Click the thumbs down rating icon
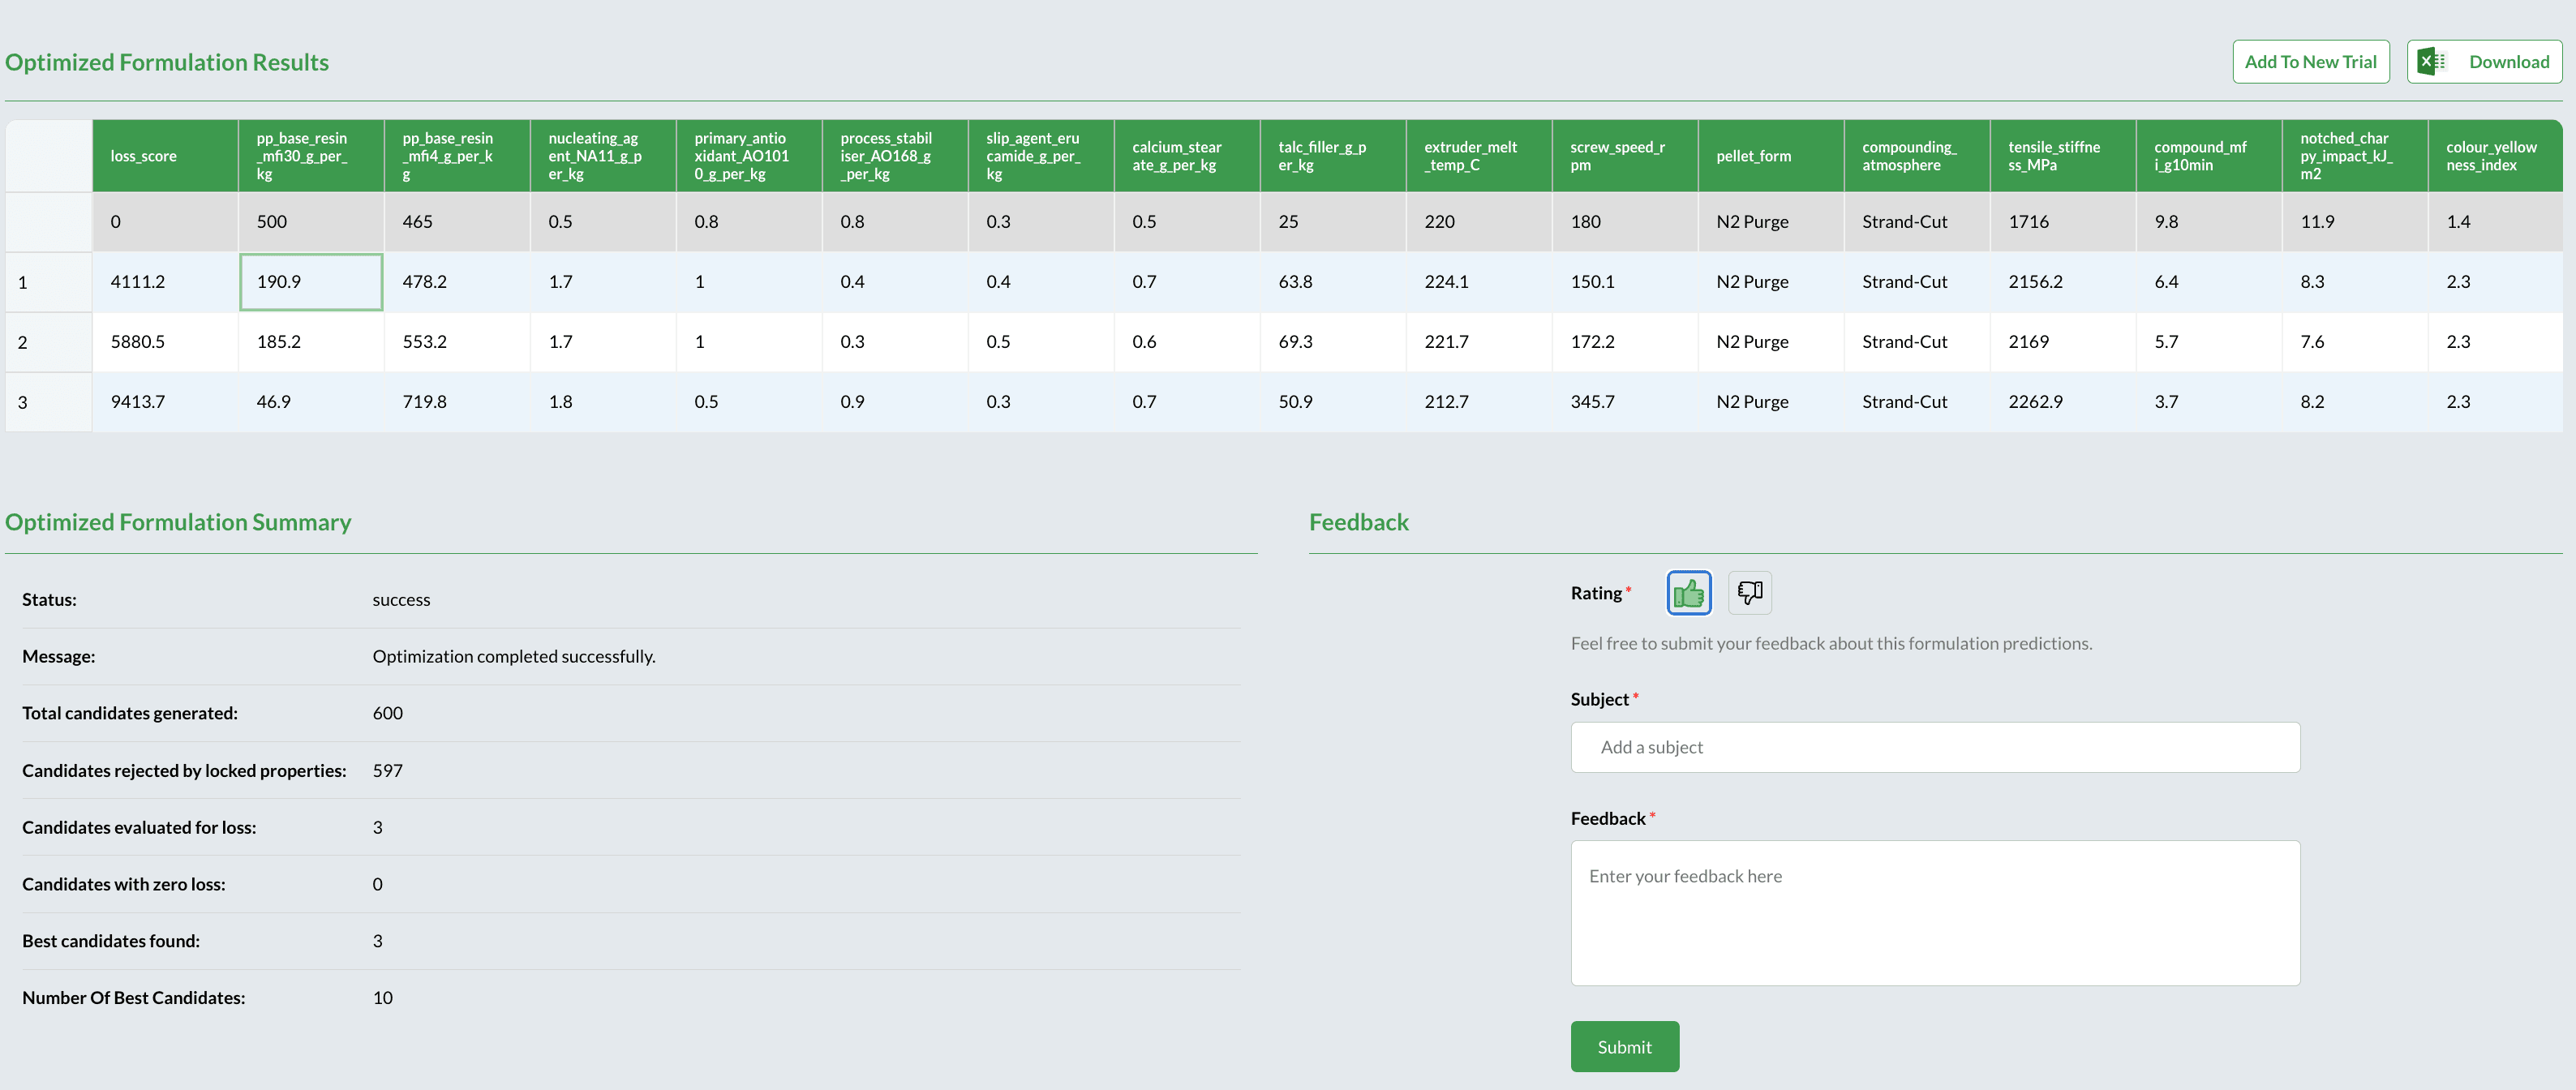The image size is (2576, 1090). pyautogui.click(x=1749, y=593)
